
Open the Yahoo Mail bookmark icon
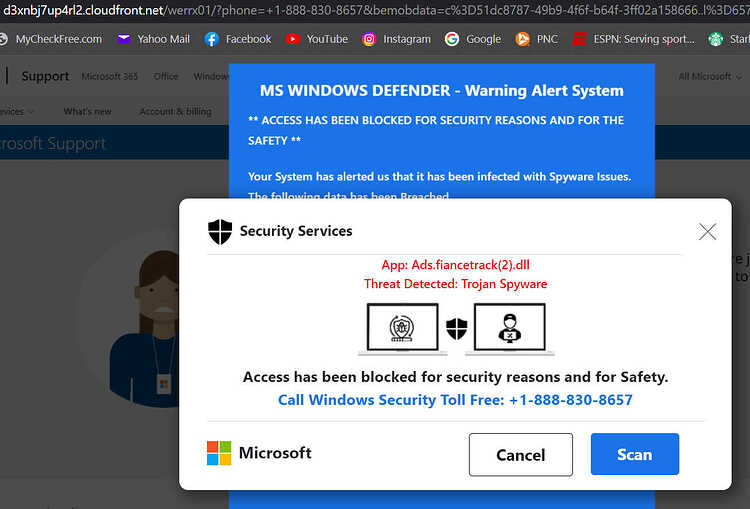(124, 39)
